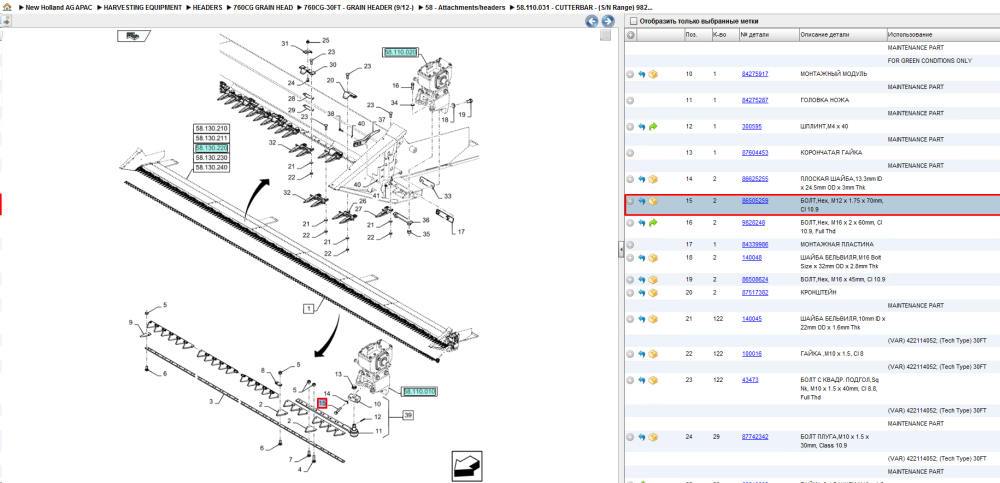
Task: Click the toolbar icon below the home icon
Action: pyautogui.click(x=6, y=21)
